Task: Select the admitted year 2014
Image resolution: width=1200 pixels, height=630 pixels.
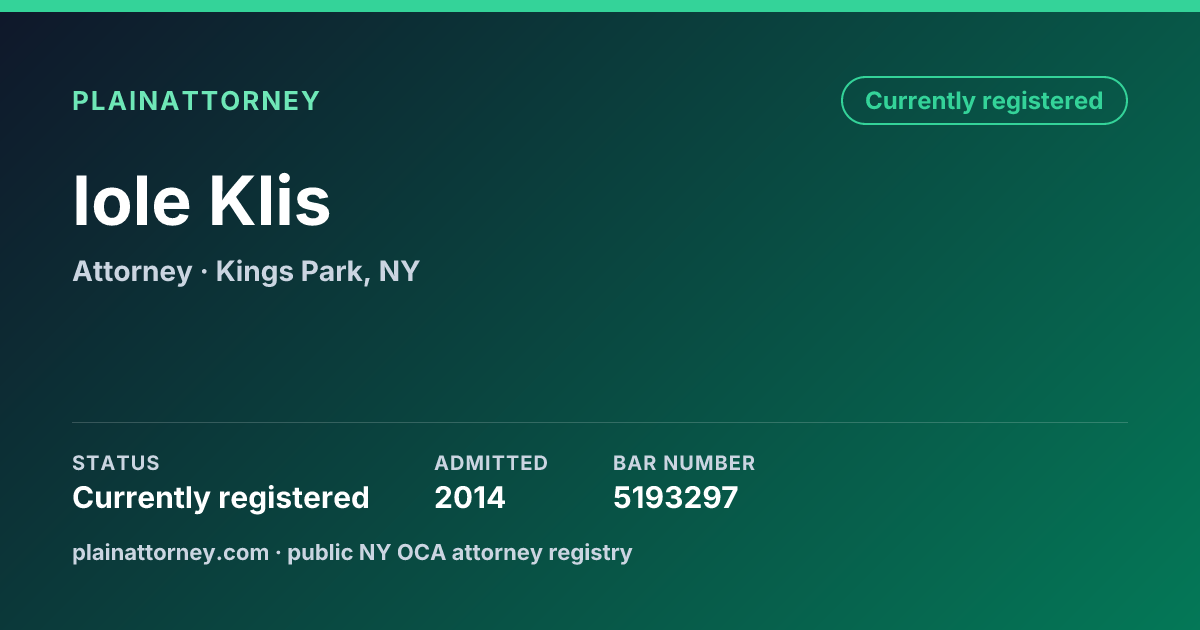Action: click(x=470, y=497)
